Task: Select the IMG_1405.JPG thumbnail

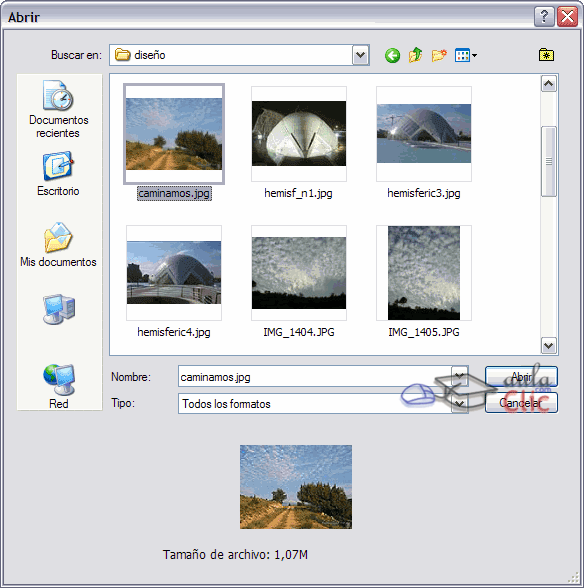Action: pos(424,273)
